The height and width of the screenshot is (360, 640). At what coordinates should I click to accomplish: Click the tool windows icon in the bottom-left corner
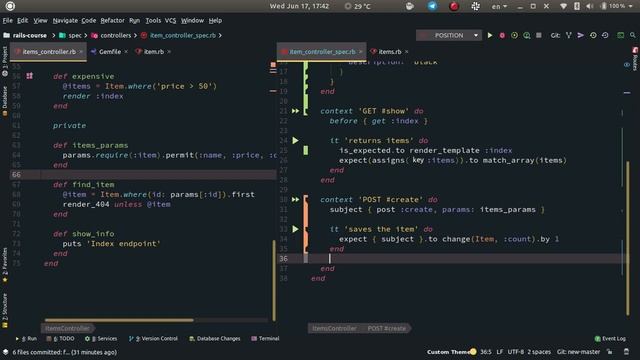tap(5, 352)
